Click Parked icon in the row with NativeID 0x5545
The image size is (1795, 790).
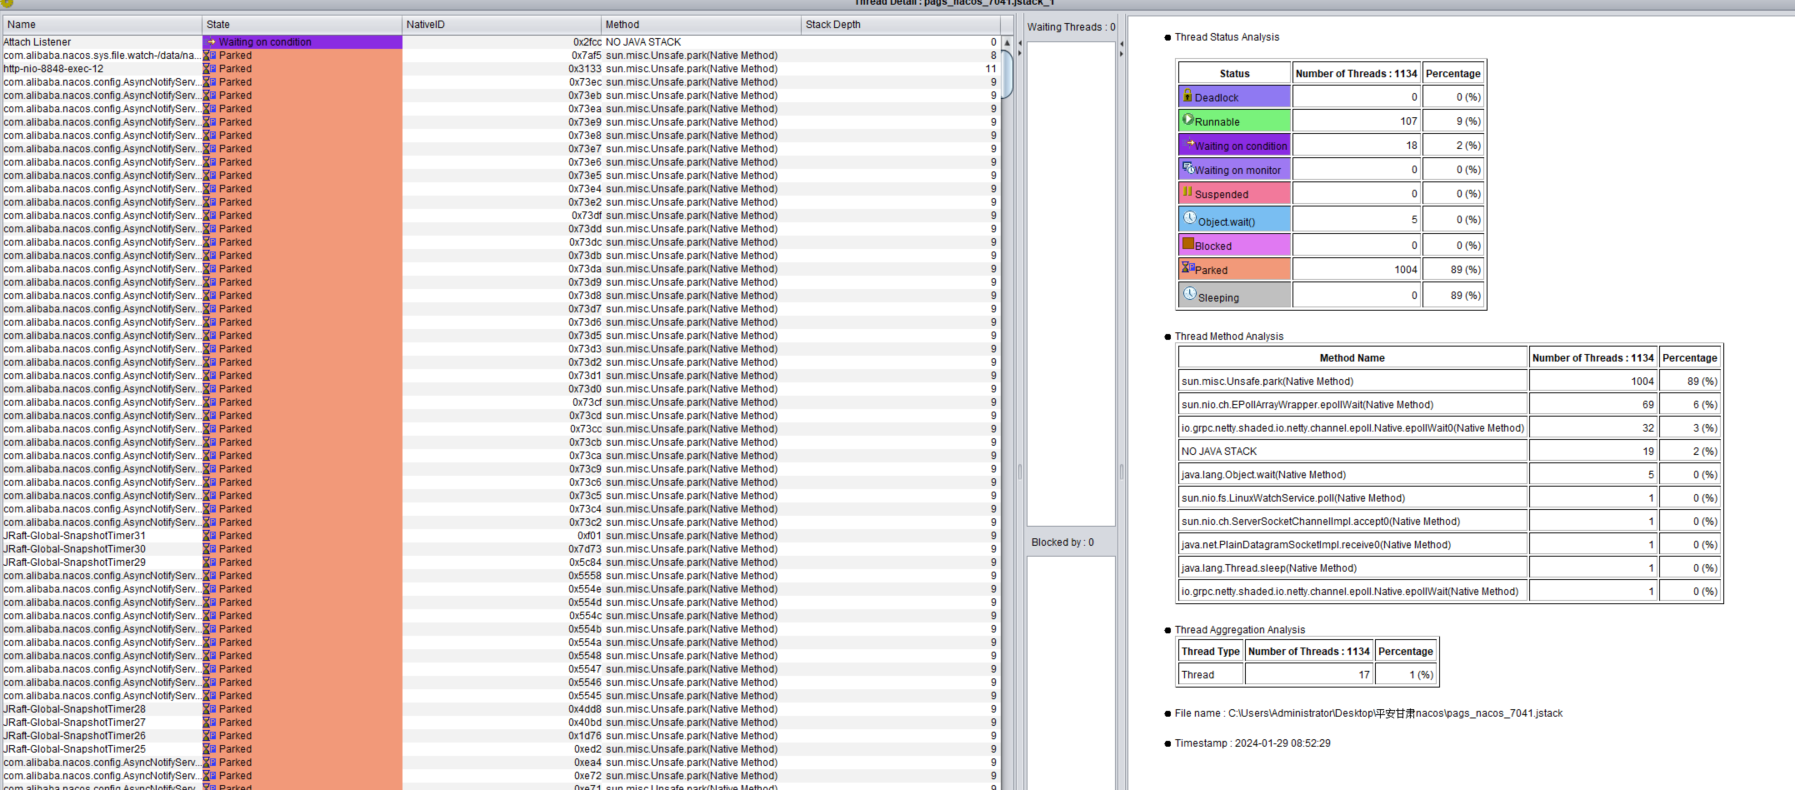click(x=210, y=696)
